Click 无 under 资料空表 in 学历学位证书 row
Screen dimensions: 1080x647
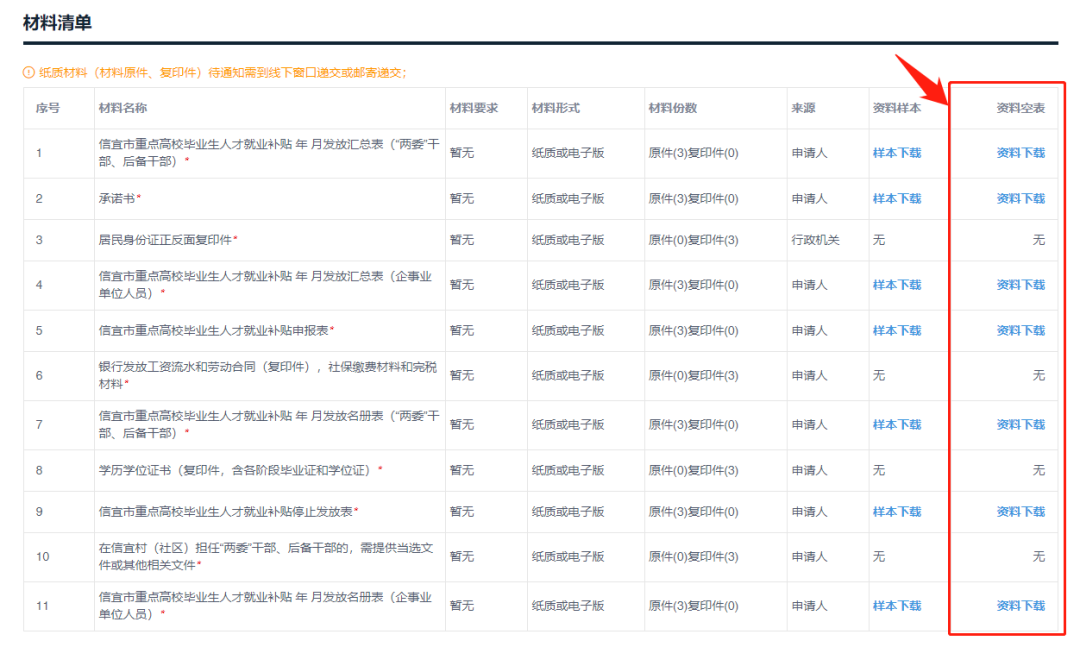coord(1039,470)
